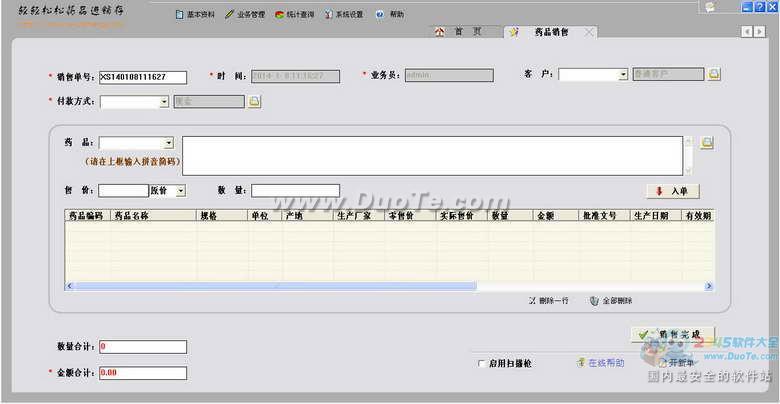Open customer lookup icon next to 客户

click(714, 74)
